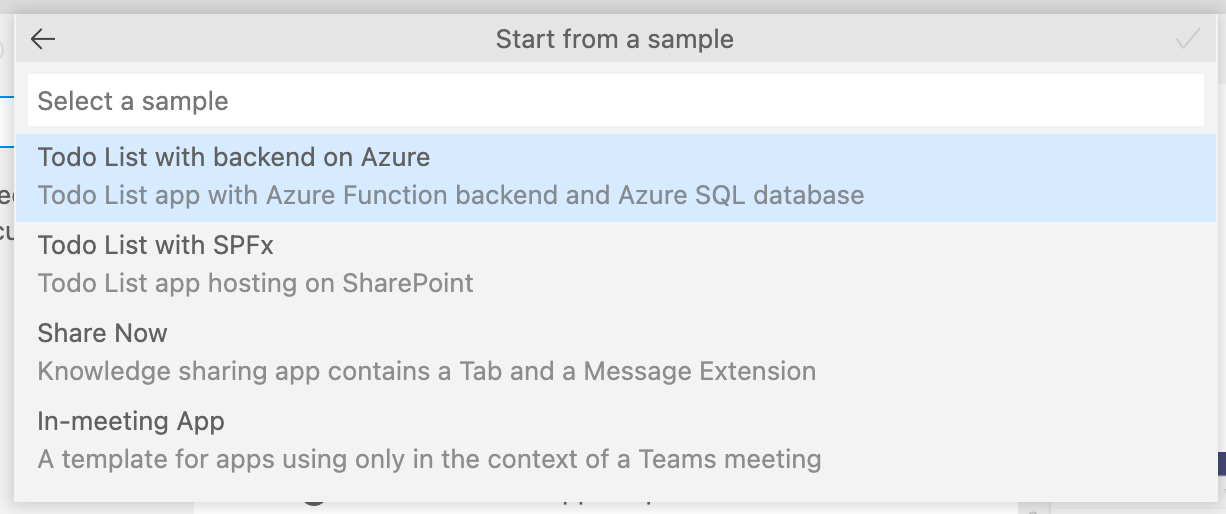Pick the sample with Tab and Message Extension
The height and width of the screenshot is (514, 1226).
615,352
